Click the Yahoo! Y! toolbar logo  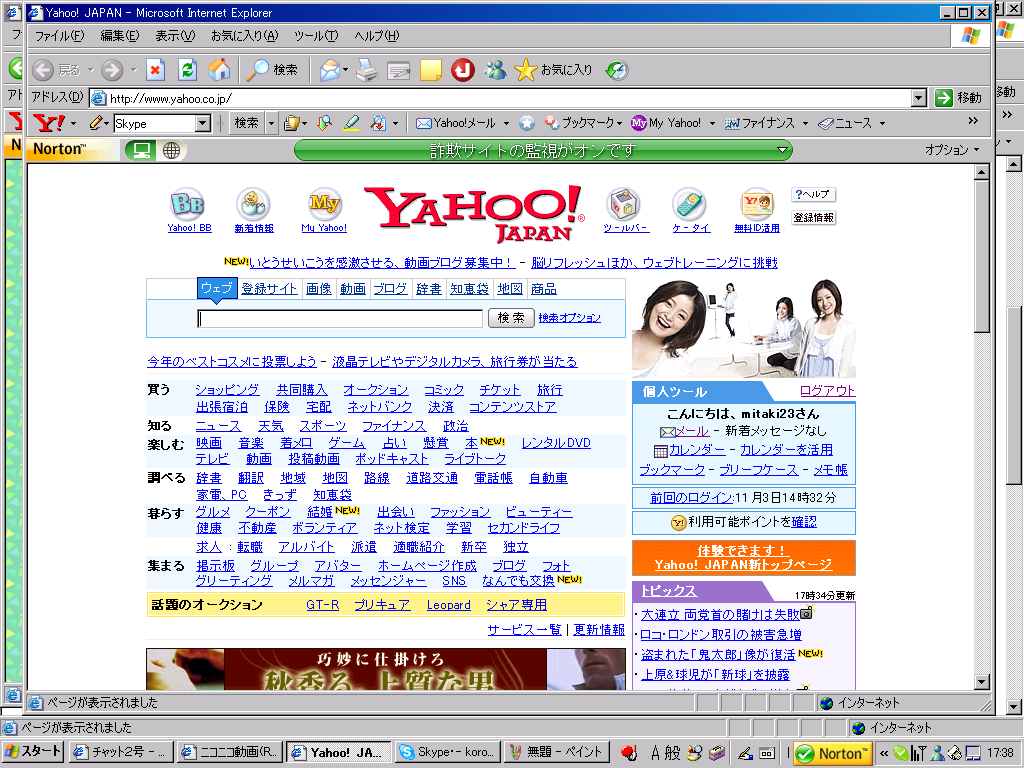(x=49, y=123)
